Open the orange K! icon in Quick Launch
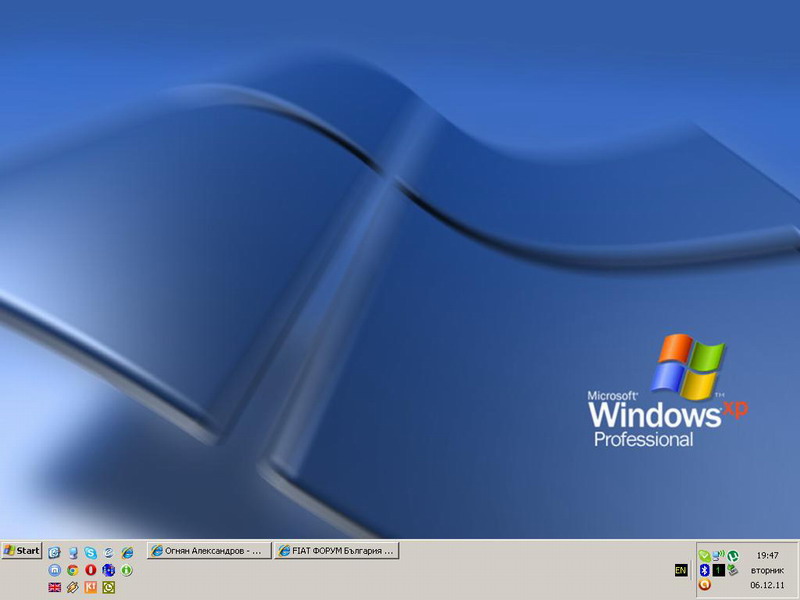 tap(91, 587)
